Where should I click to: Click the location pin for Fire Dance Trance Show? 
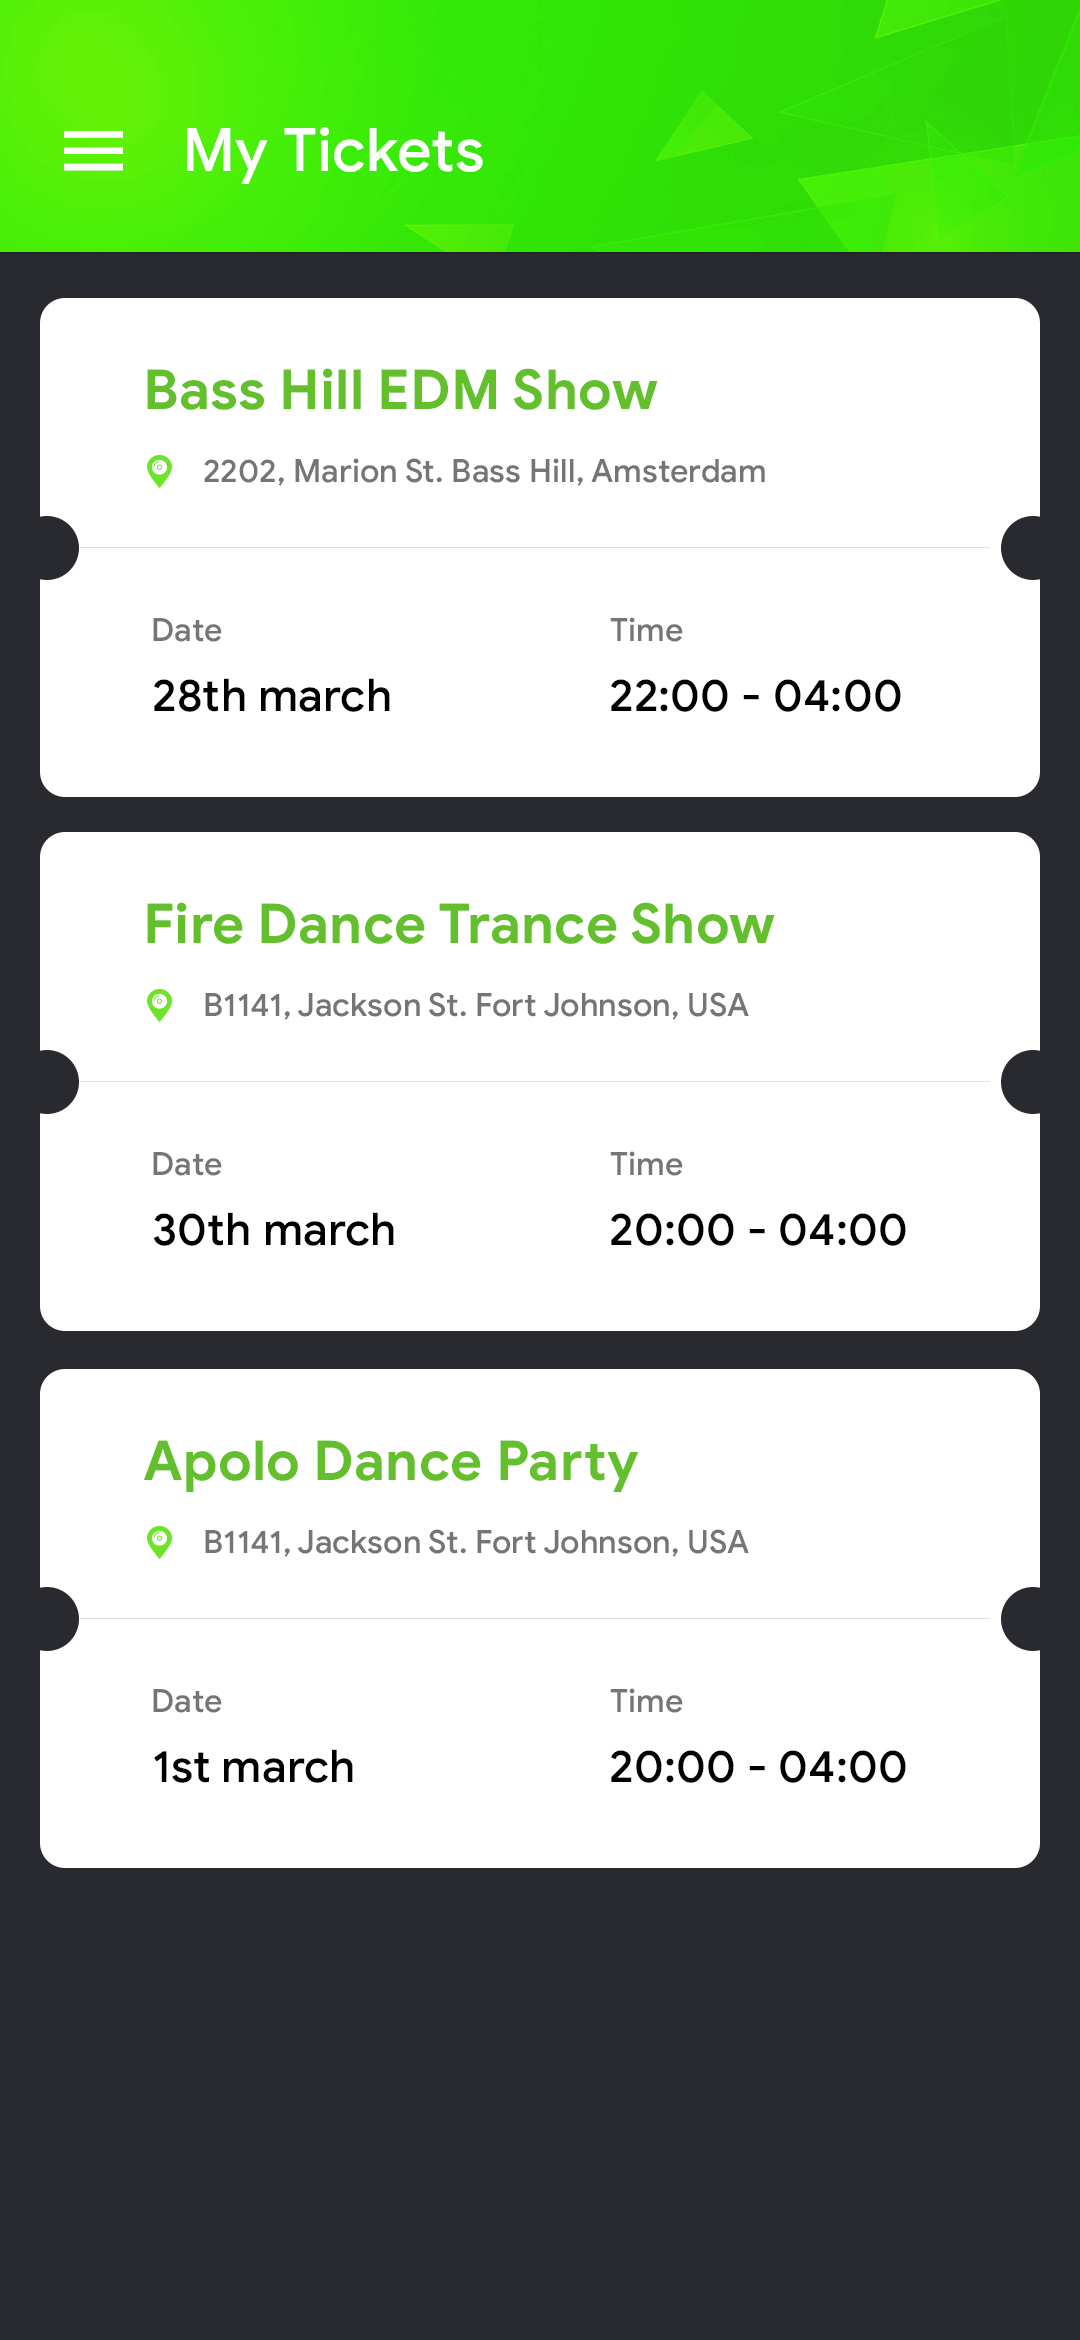(160, 1004)
